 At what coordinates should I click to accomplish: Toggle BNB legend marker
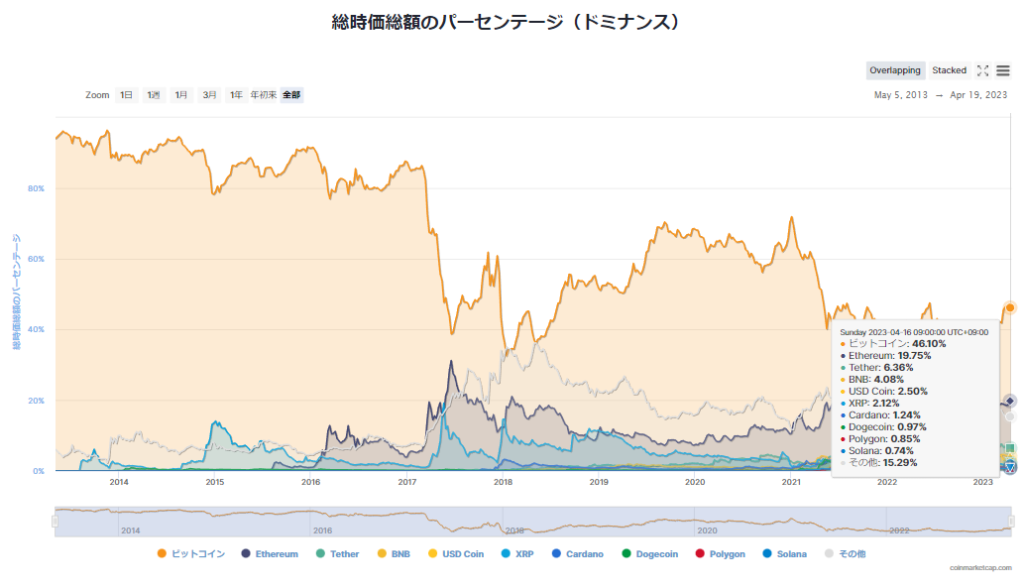tap(395, 554)
